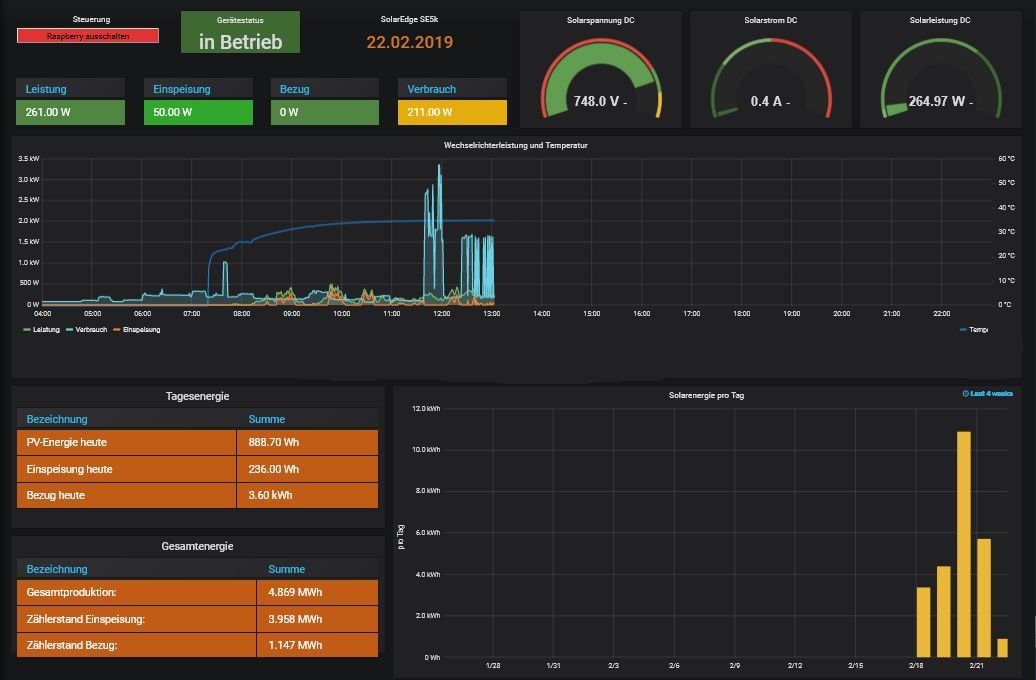Toggle Leistung series in chart legend
This screenshot has height=680, width=1036.
coord(43,329)
